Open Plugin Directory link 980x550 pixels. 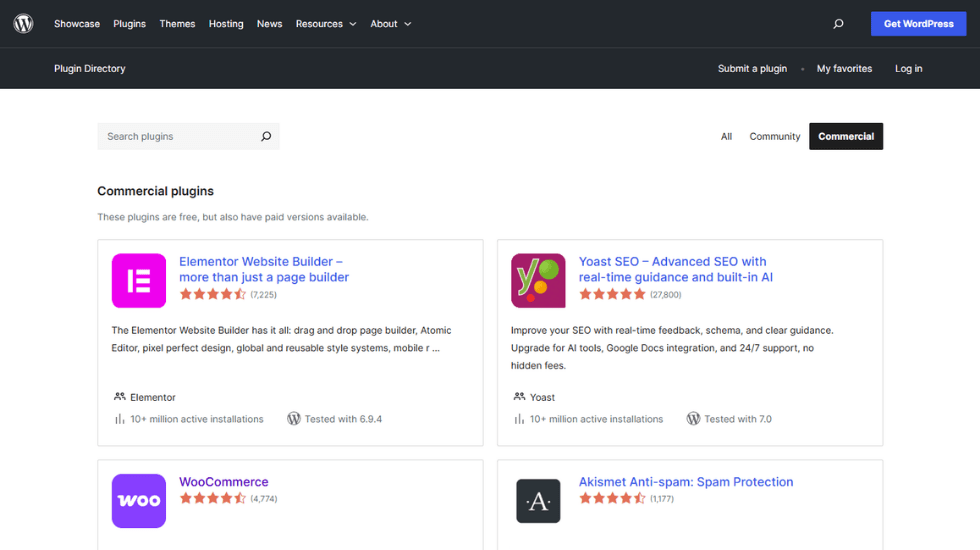(89, 69)
